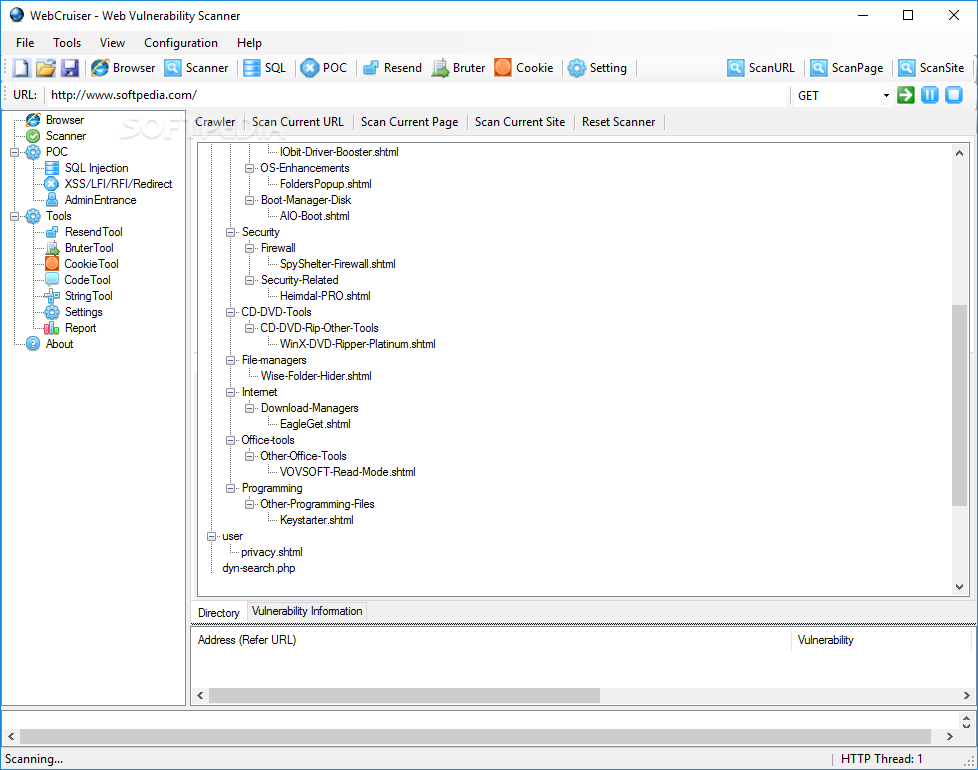978x770 pixels.
Task: Click the Crawler button
Action: point(215,122)
